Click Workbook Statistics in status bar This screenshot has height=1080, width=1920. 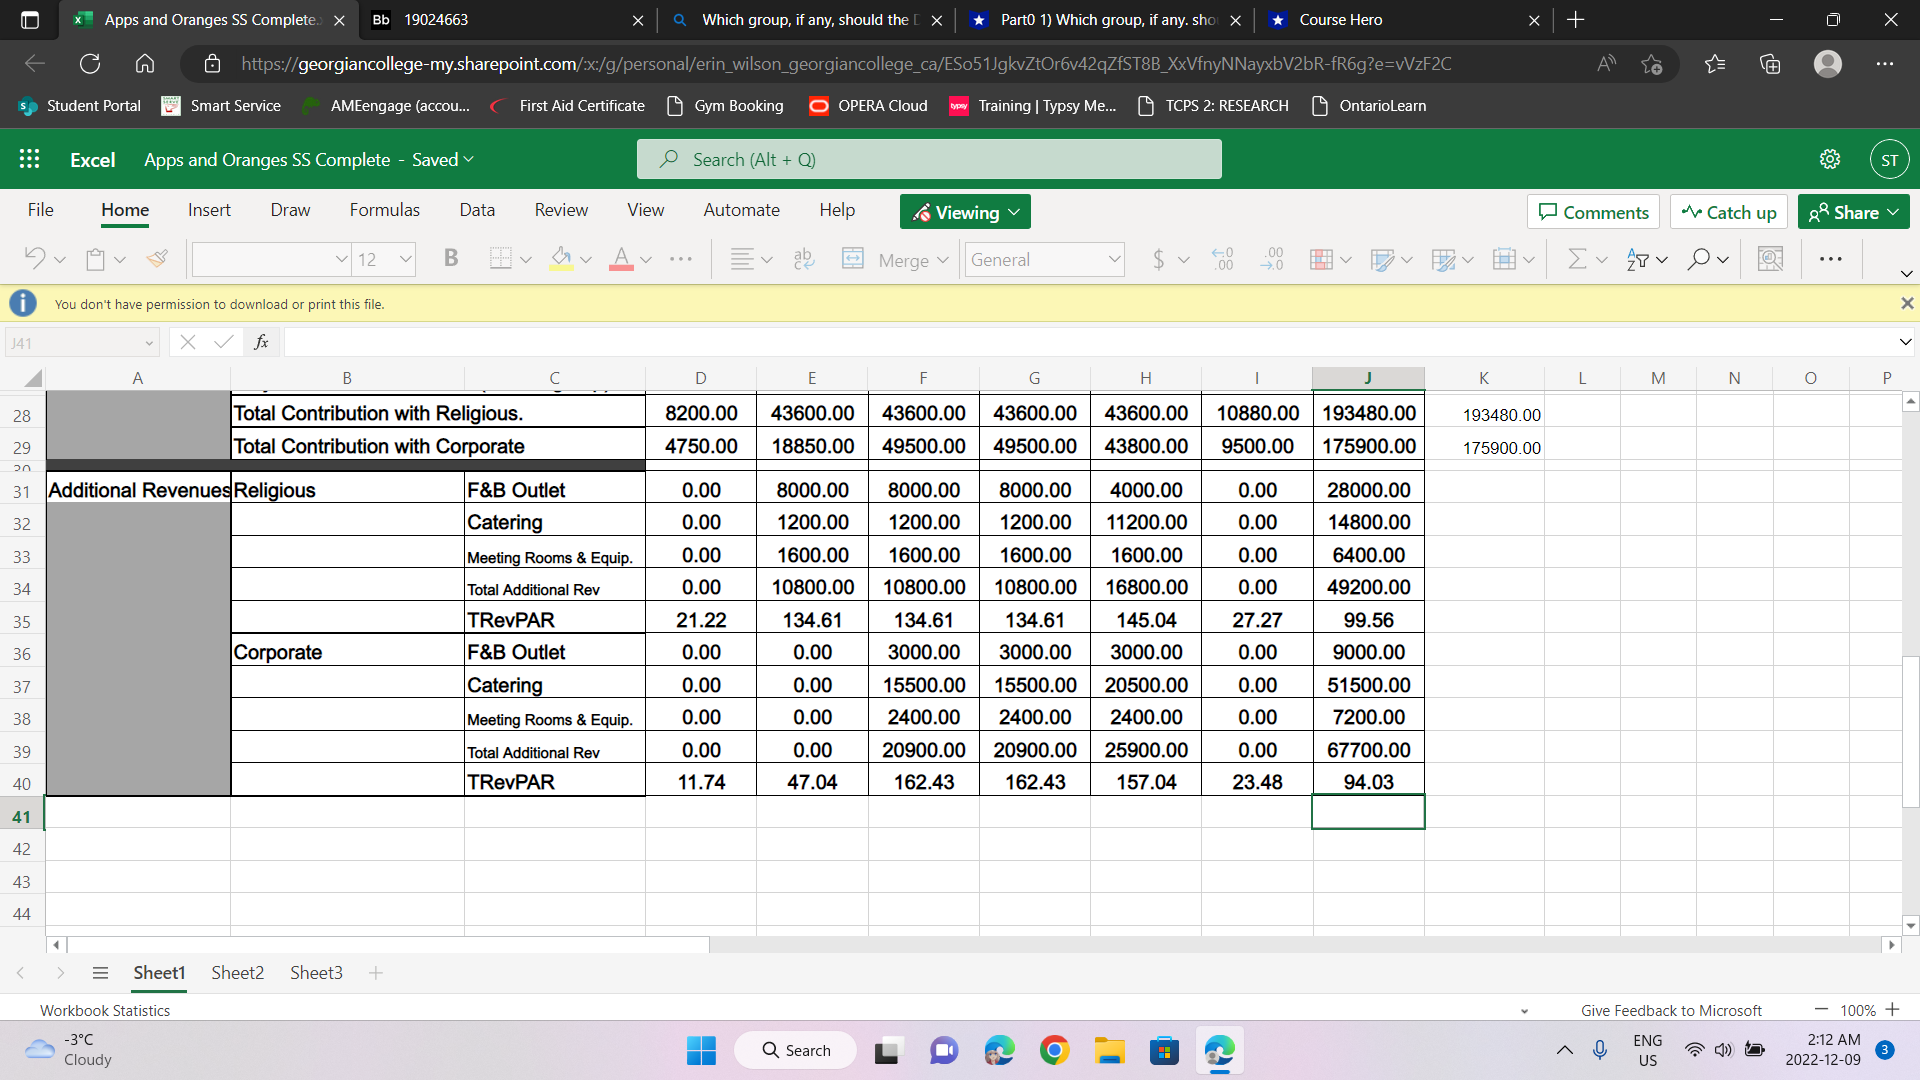tap(105, 1010)
